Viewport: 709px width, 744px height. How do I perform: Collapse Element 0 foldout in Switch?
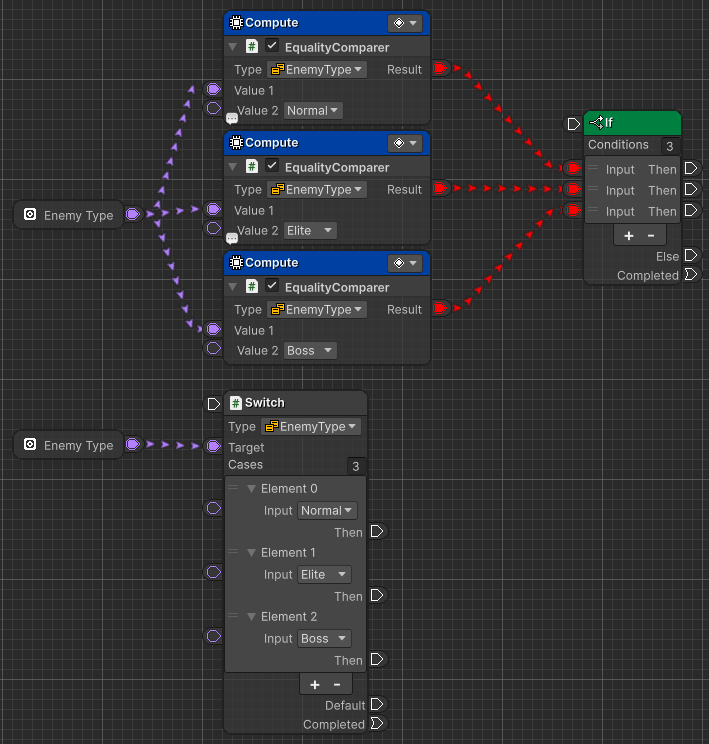[252, 489]
